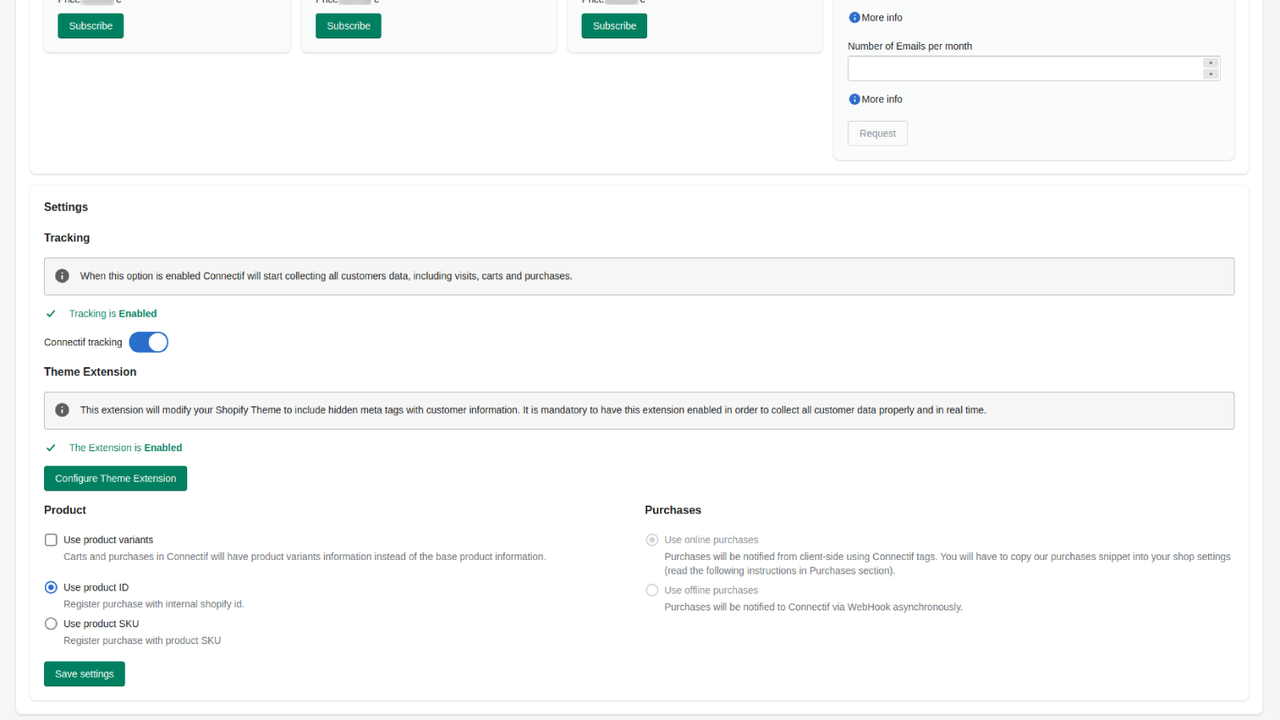Click info icon above Number of Emails
This screenshot has height=720, width=1280.
[854, 18]
